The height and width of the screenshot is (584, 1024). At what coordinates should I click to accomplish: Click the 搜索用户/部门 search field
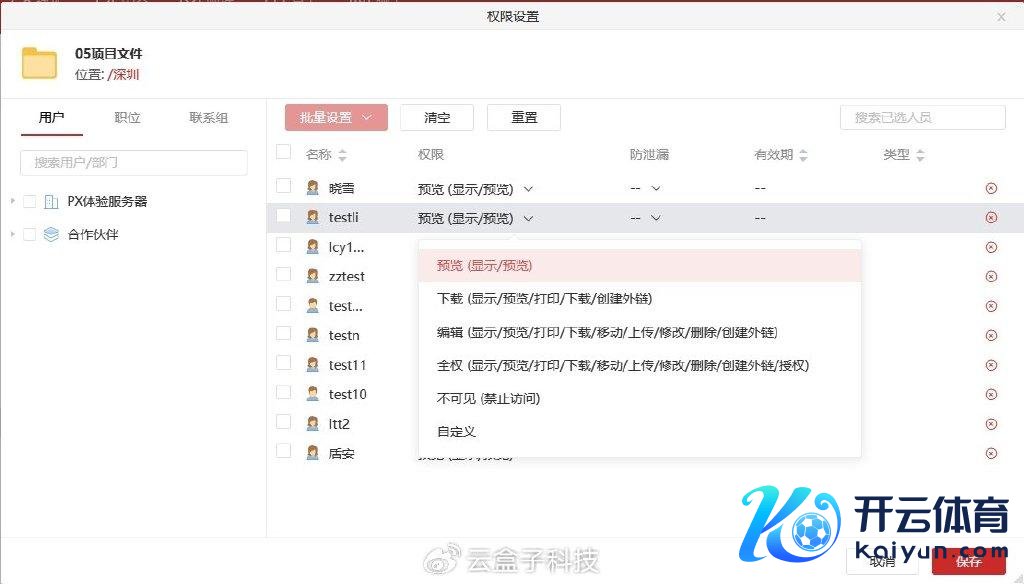pyautogui.click(x=134, y=162)
